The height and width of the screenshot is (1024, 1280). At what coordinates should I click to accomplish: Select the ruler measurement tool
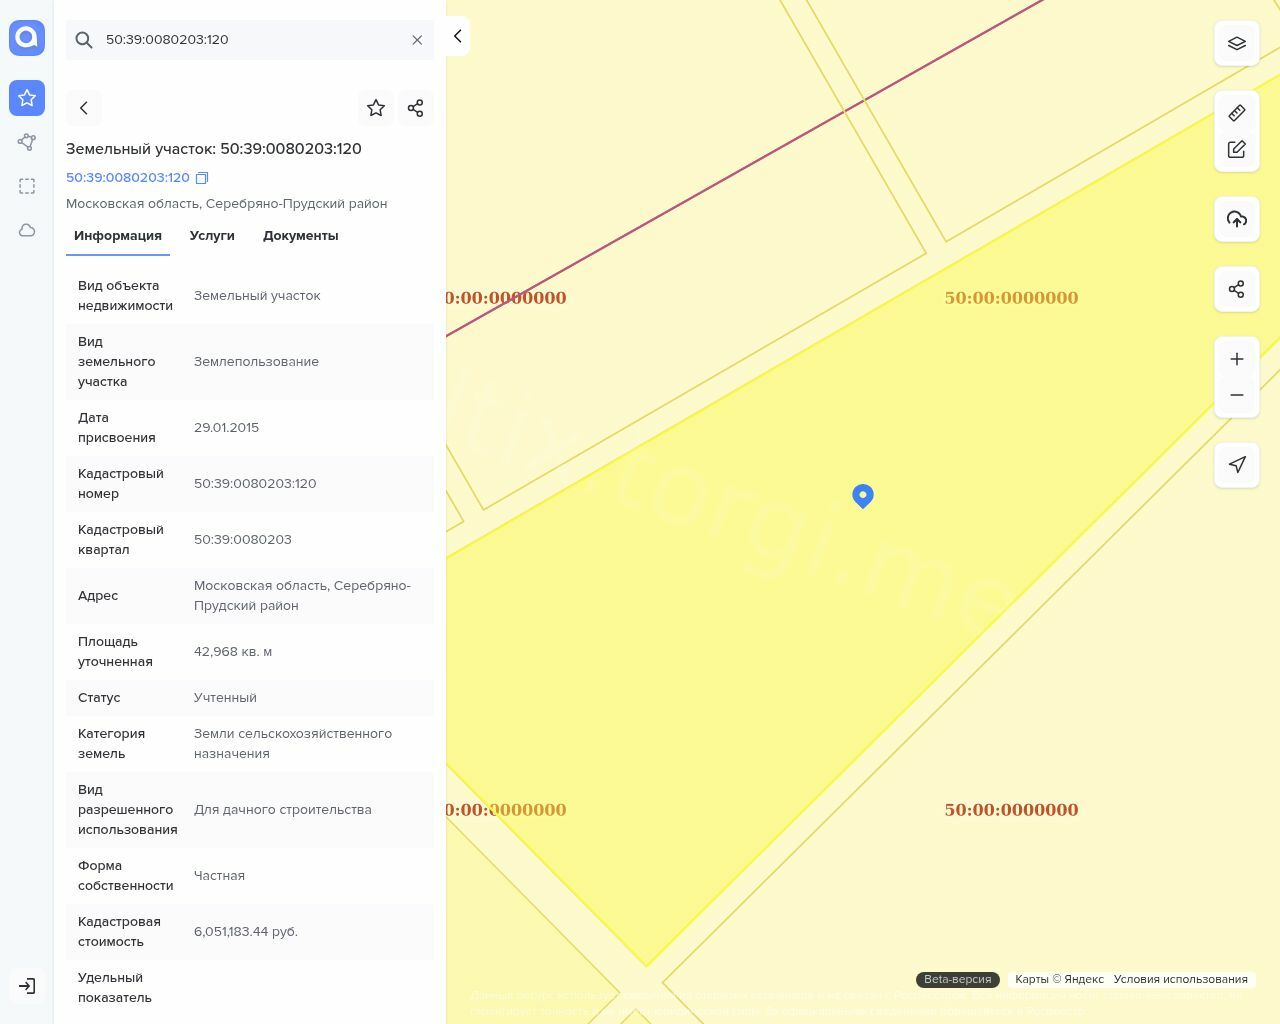[1237, 113]
